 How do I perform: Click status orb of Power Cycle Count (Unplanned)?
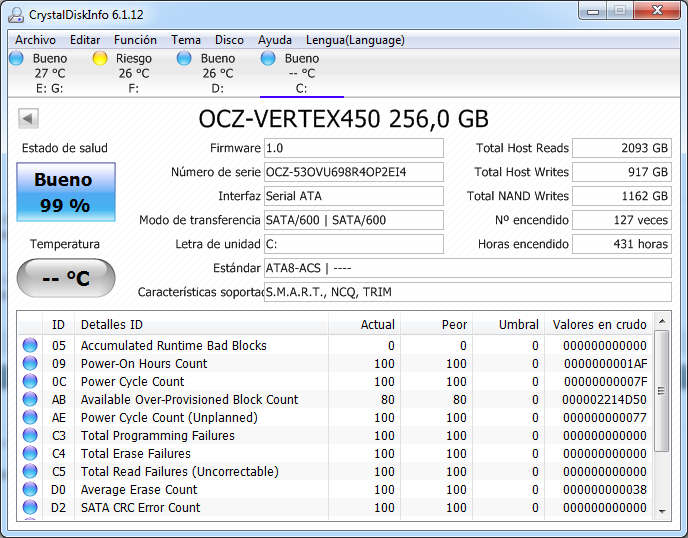coord(30,417)
